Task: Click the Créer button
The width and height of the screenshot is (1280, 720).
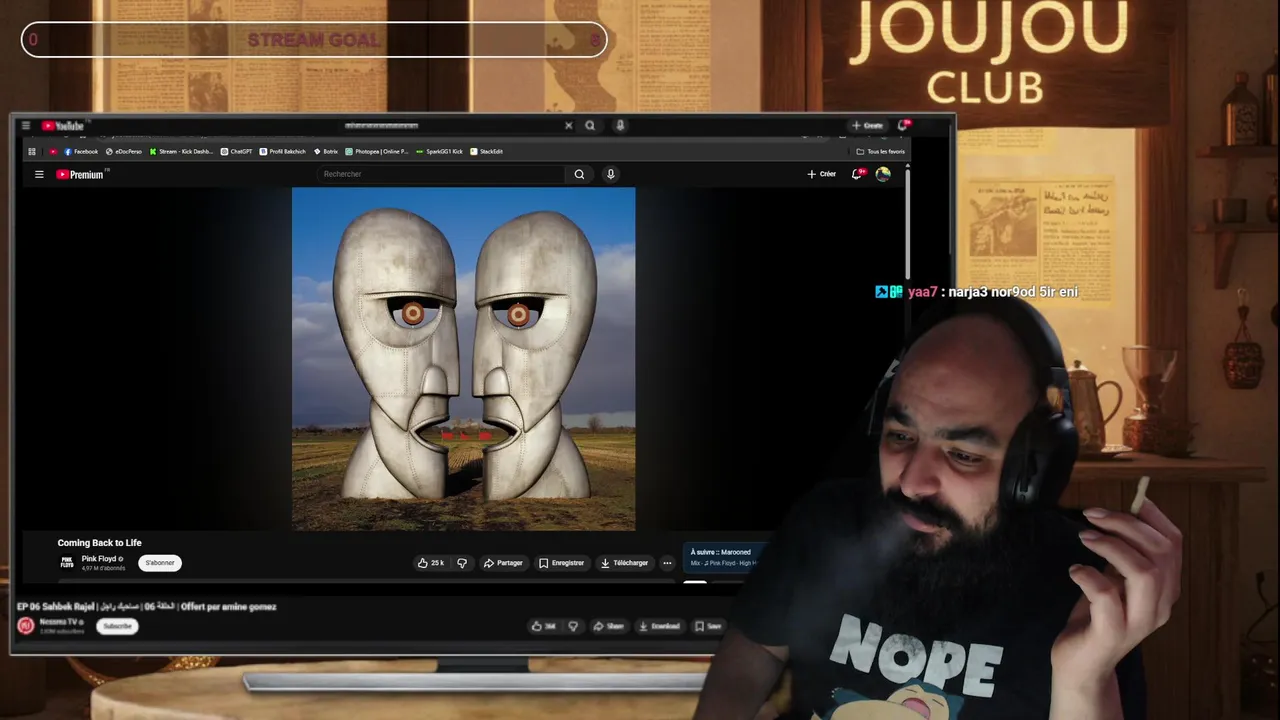Action: [x=821, y=174]
